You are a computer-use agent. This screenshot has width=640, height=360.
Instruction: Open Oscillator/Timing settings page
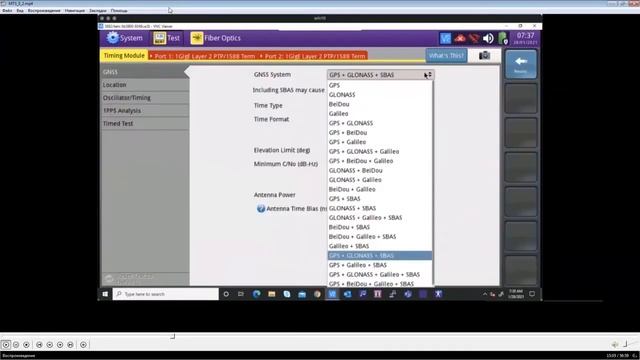click(x=144, y=98)
